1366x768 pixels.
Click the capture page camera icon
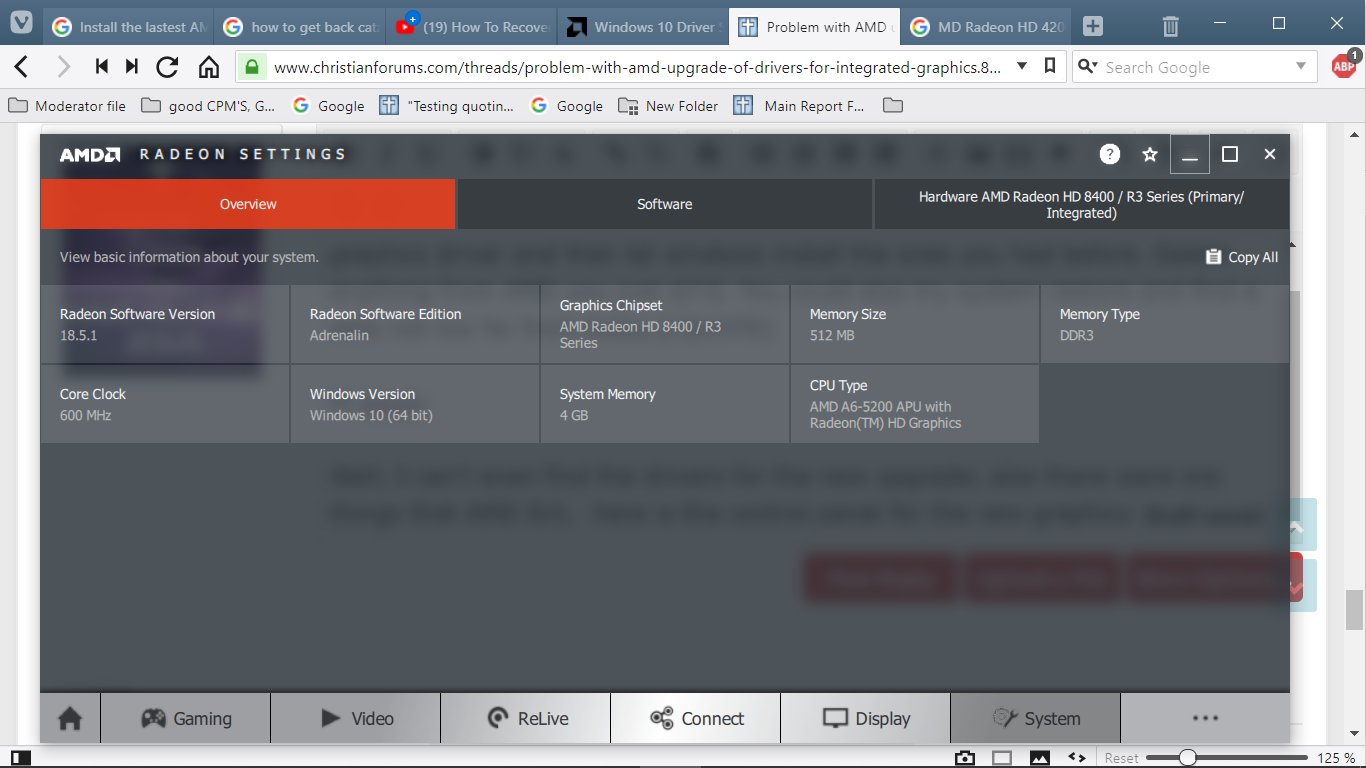(964, 758)
